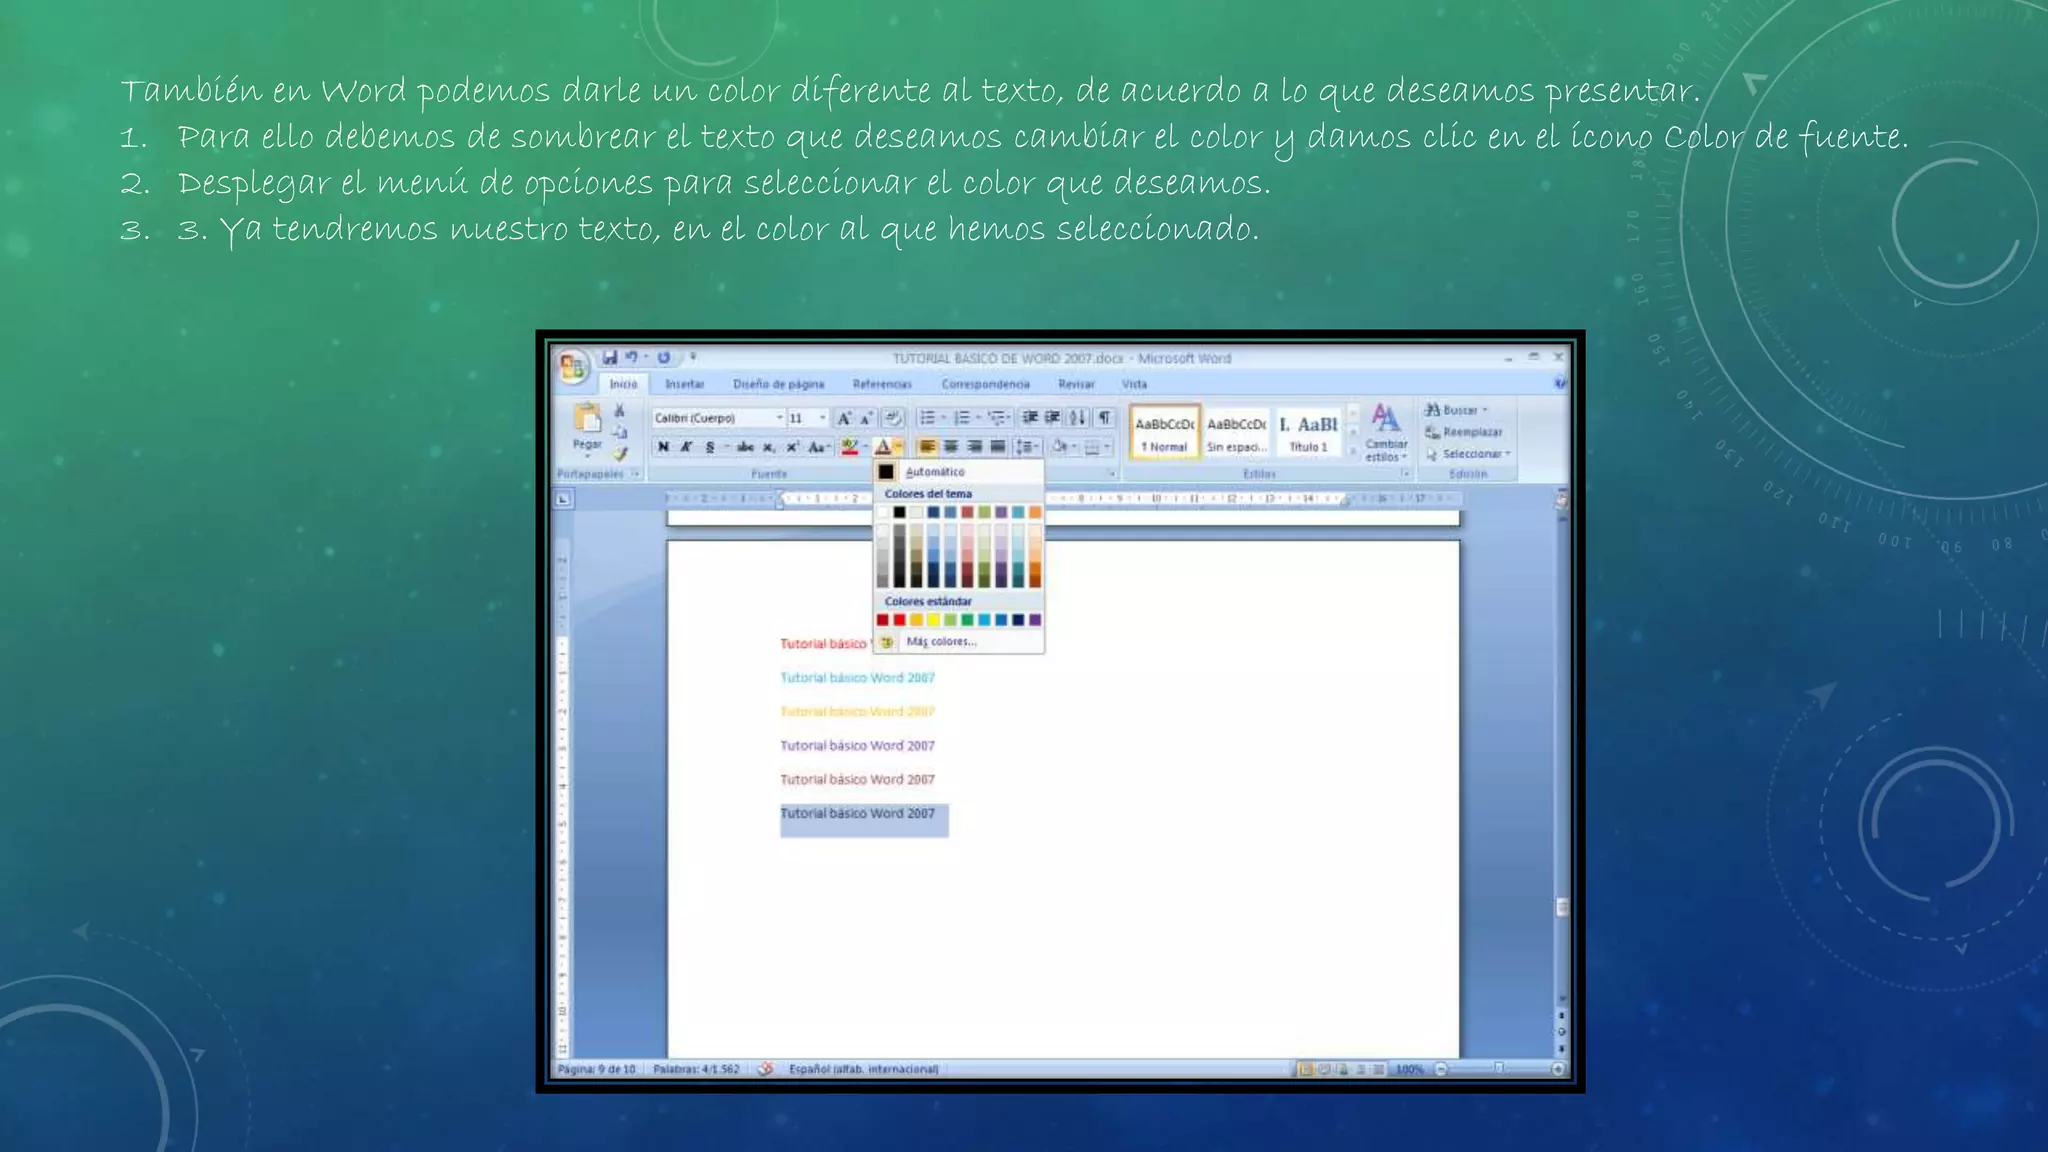Open the Más colores... option

pyautogui.click(x=957, y=642)
